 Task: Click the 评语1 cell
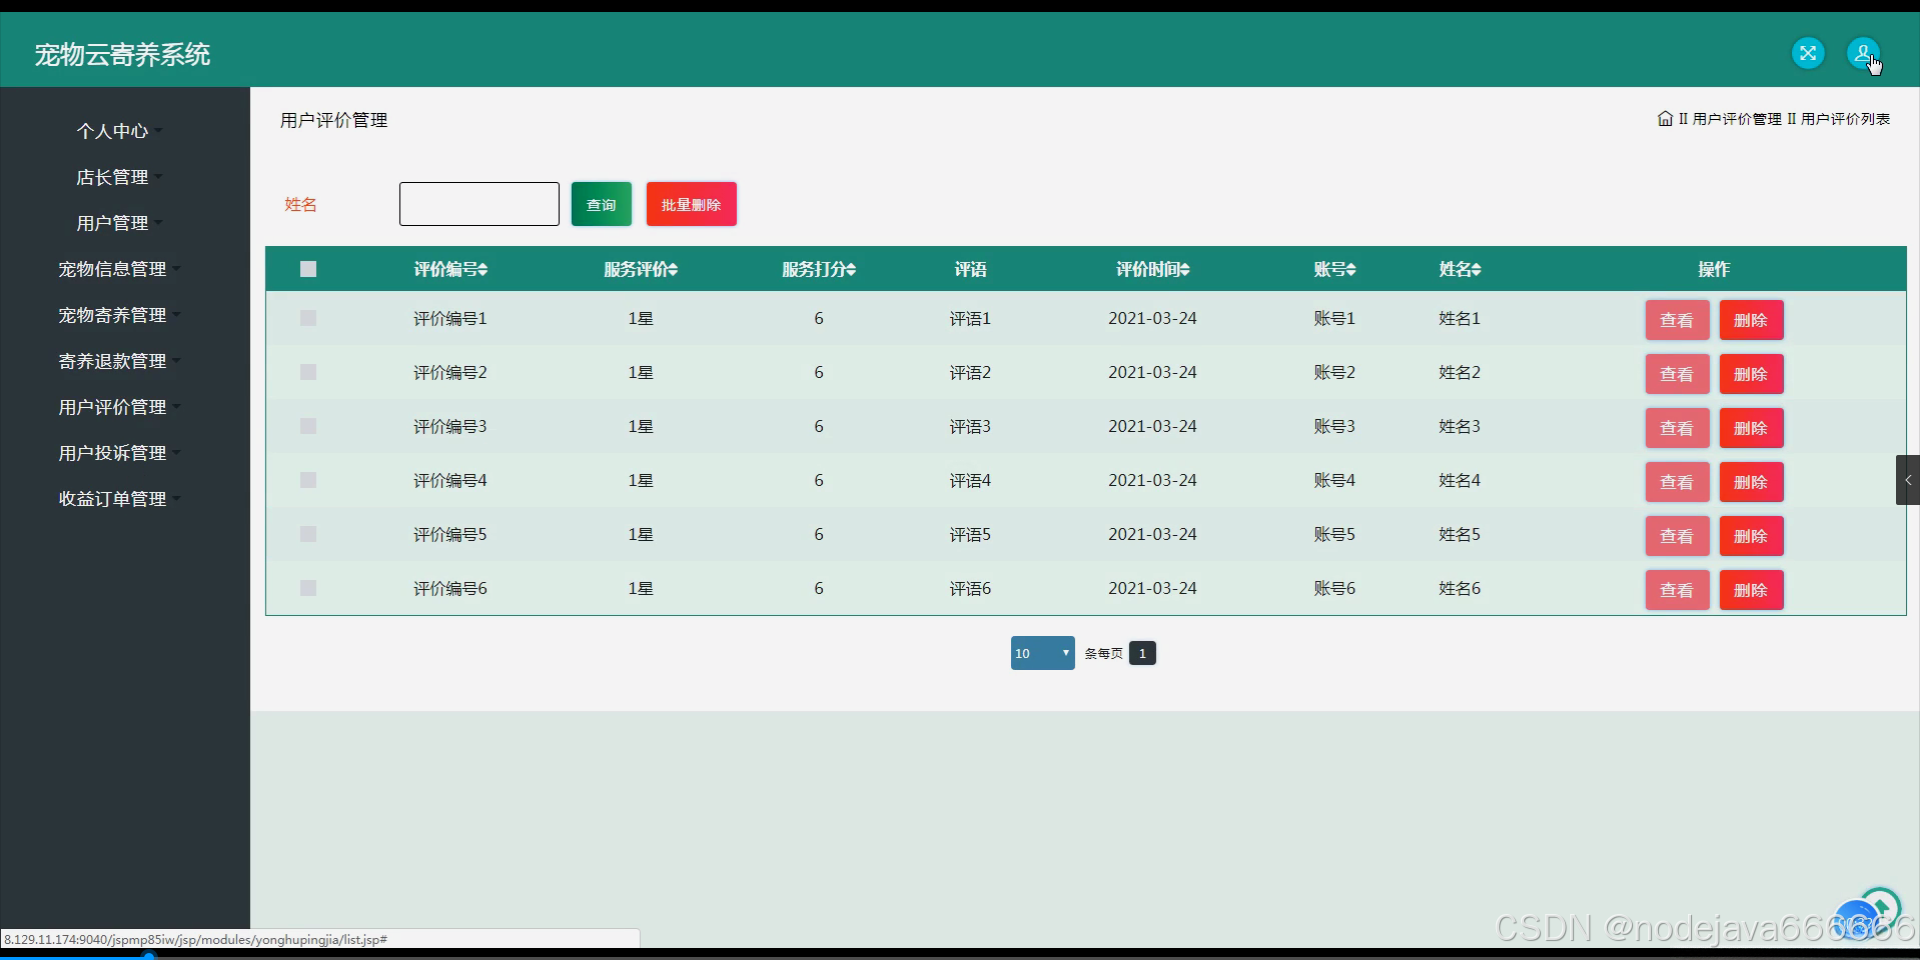(970, 318)
